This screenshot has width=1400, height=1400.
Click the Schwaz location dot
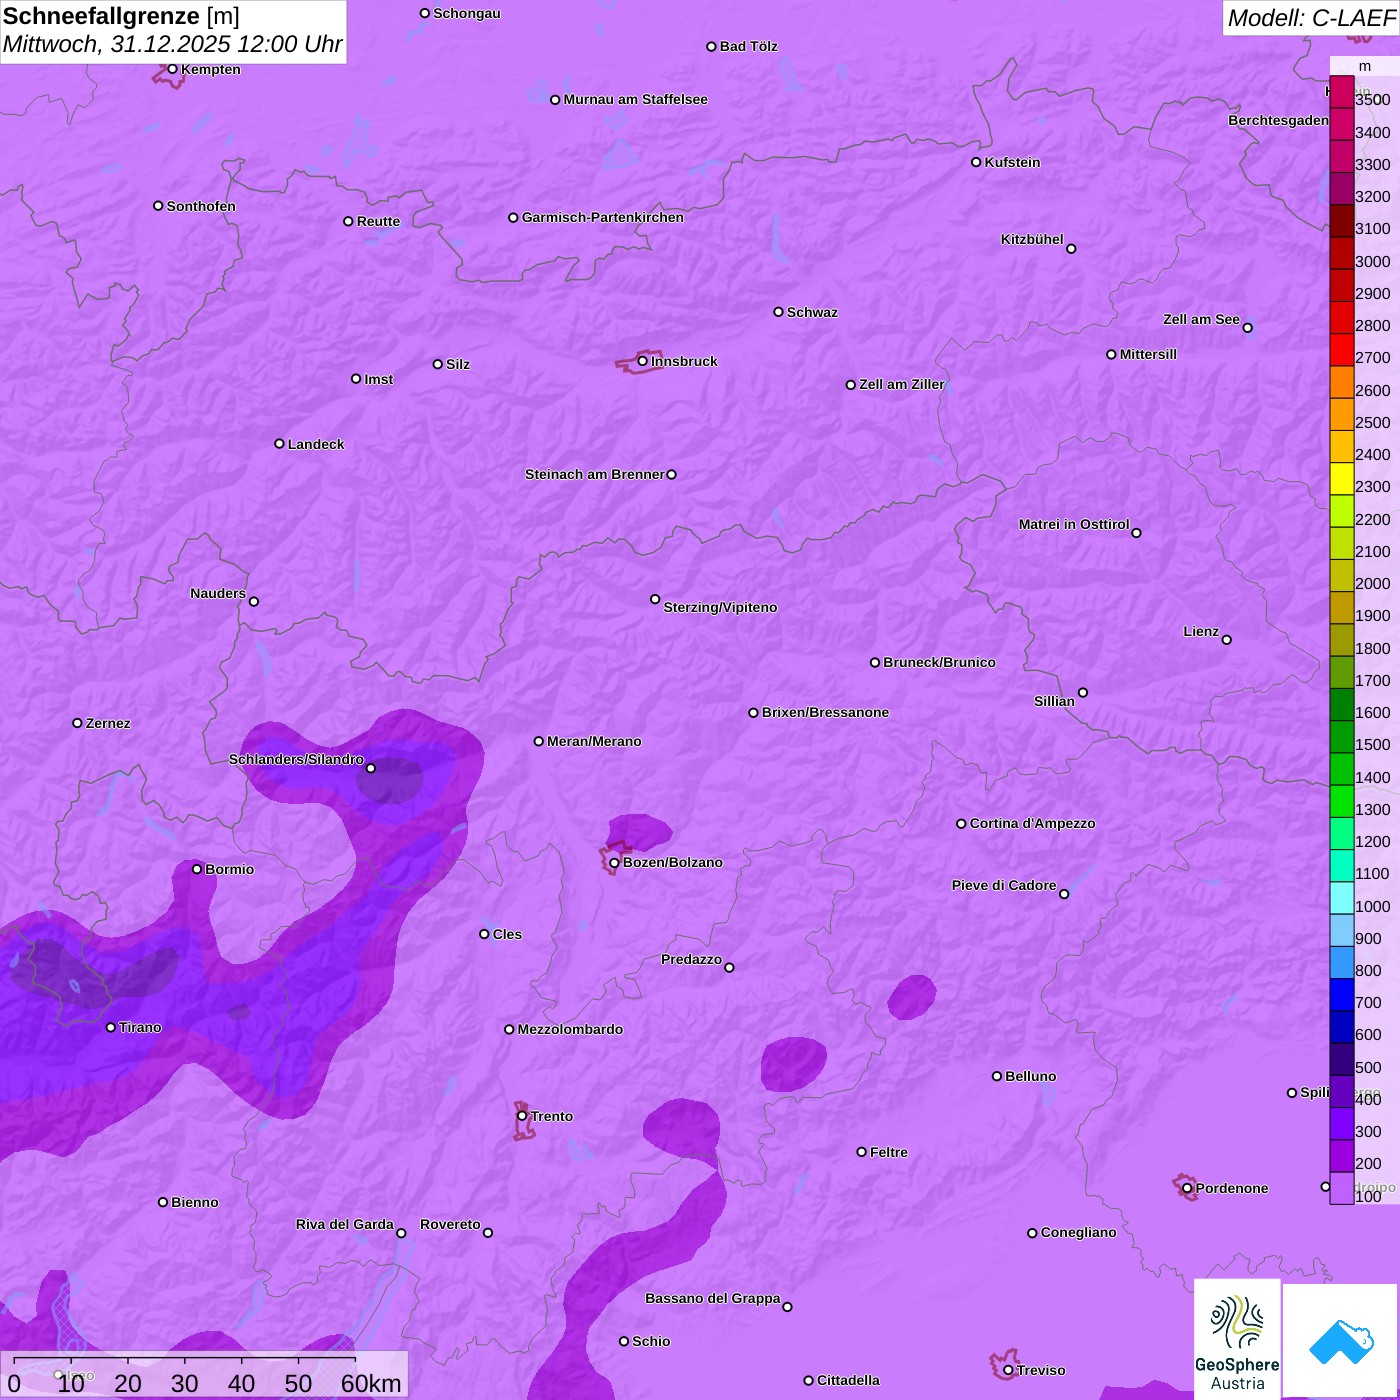coord(779,312)
